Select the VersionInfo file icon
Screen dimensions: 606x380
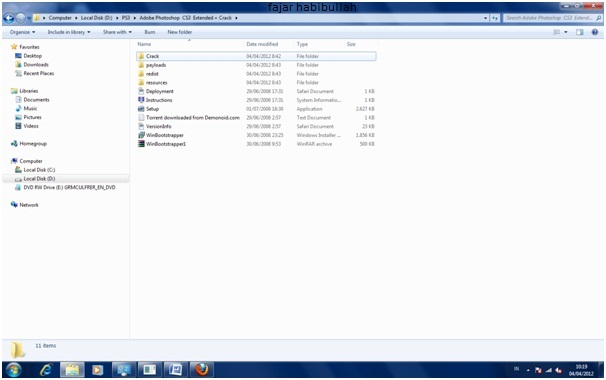tap(141, 126)
